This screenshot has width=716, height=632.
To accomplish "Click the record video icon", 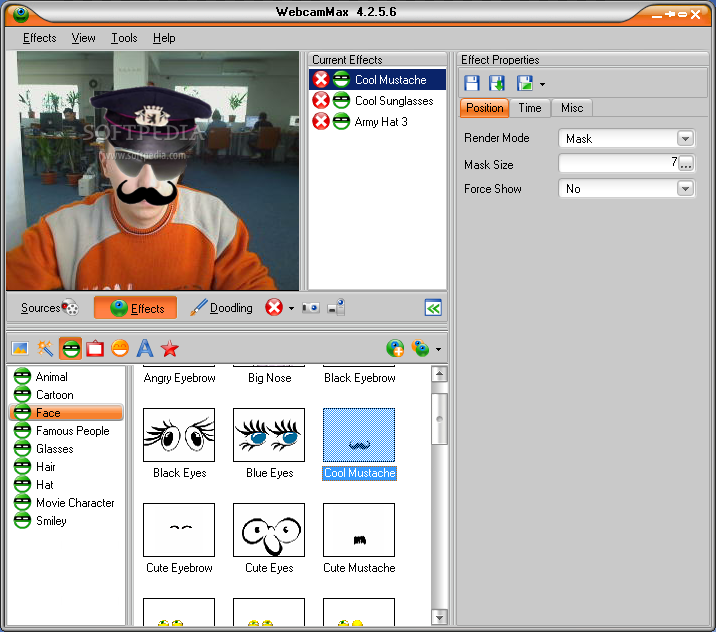I will point(337,308).
